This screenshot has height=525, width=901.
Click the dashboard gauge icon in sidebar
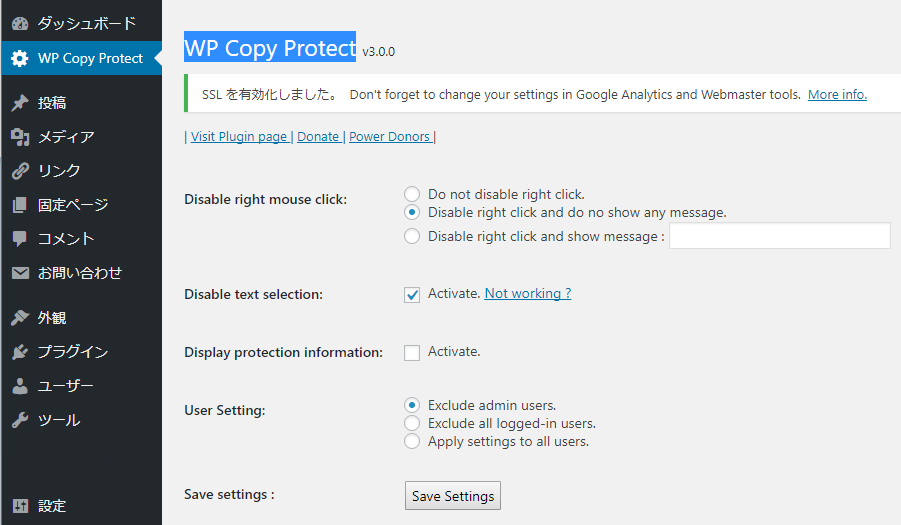20,23
